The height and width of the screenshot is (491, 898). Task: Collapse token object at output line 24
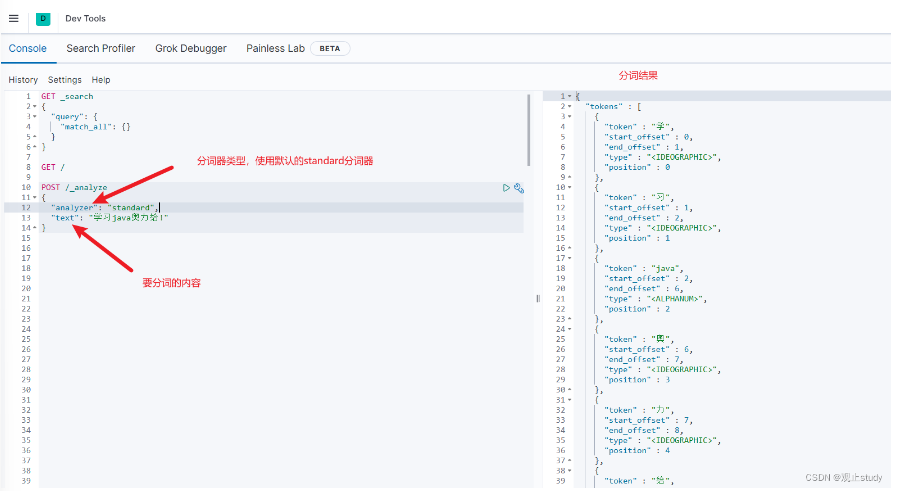click(569, 329)
